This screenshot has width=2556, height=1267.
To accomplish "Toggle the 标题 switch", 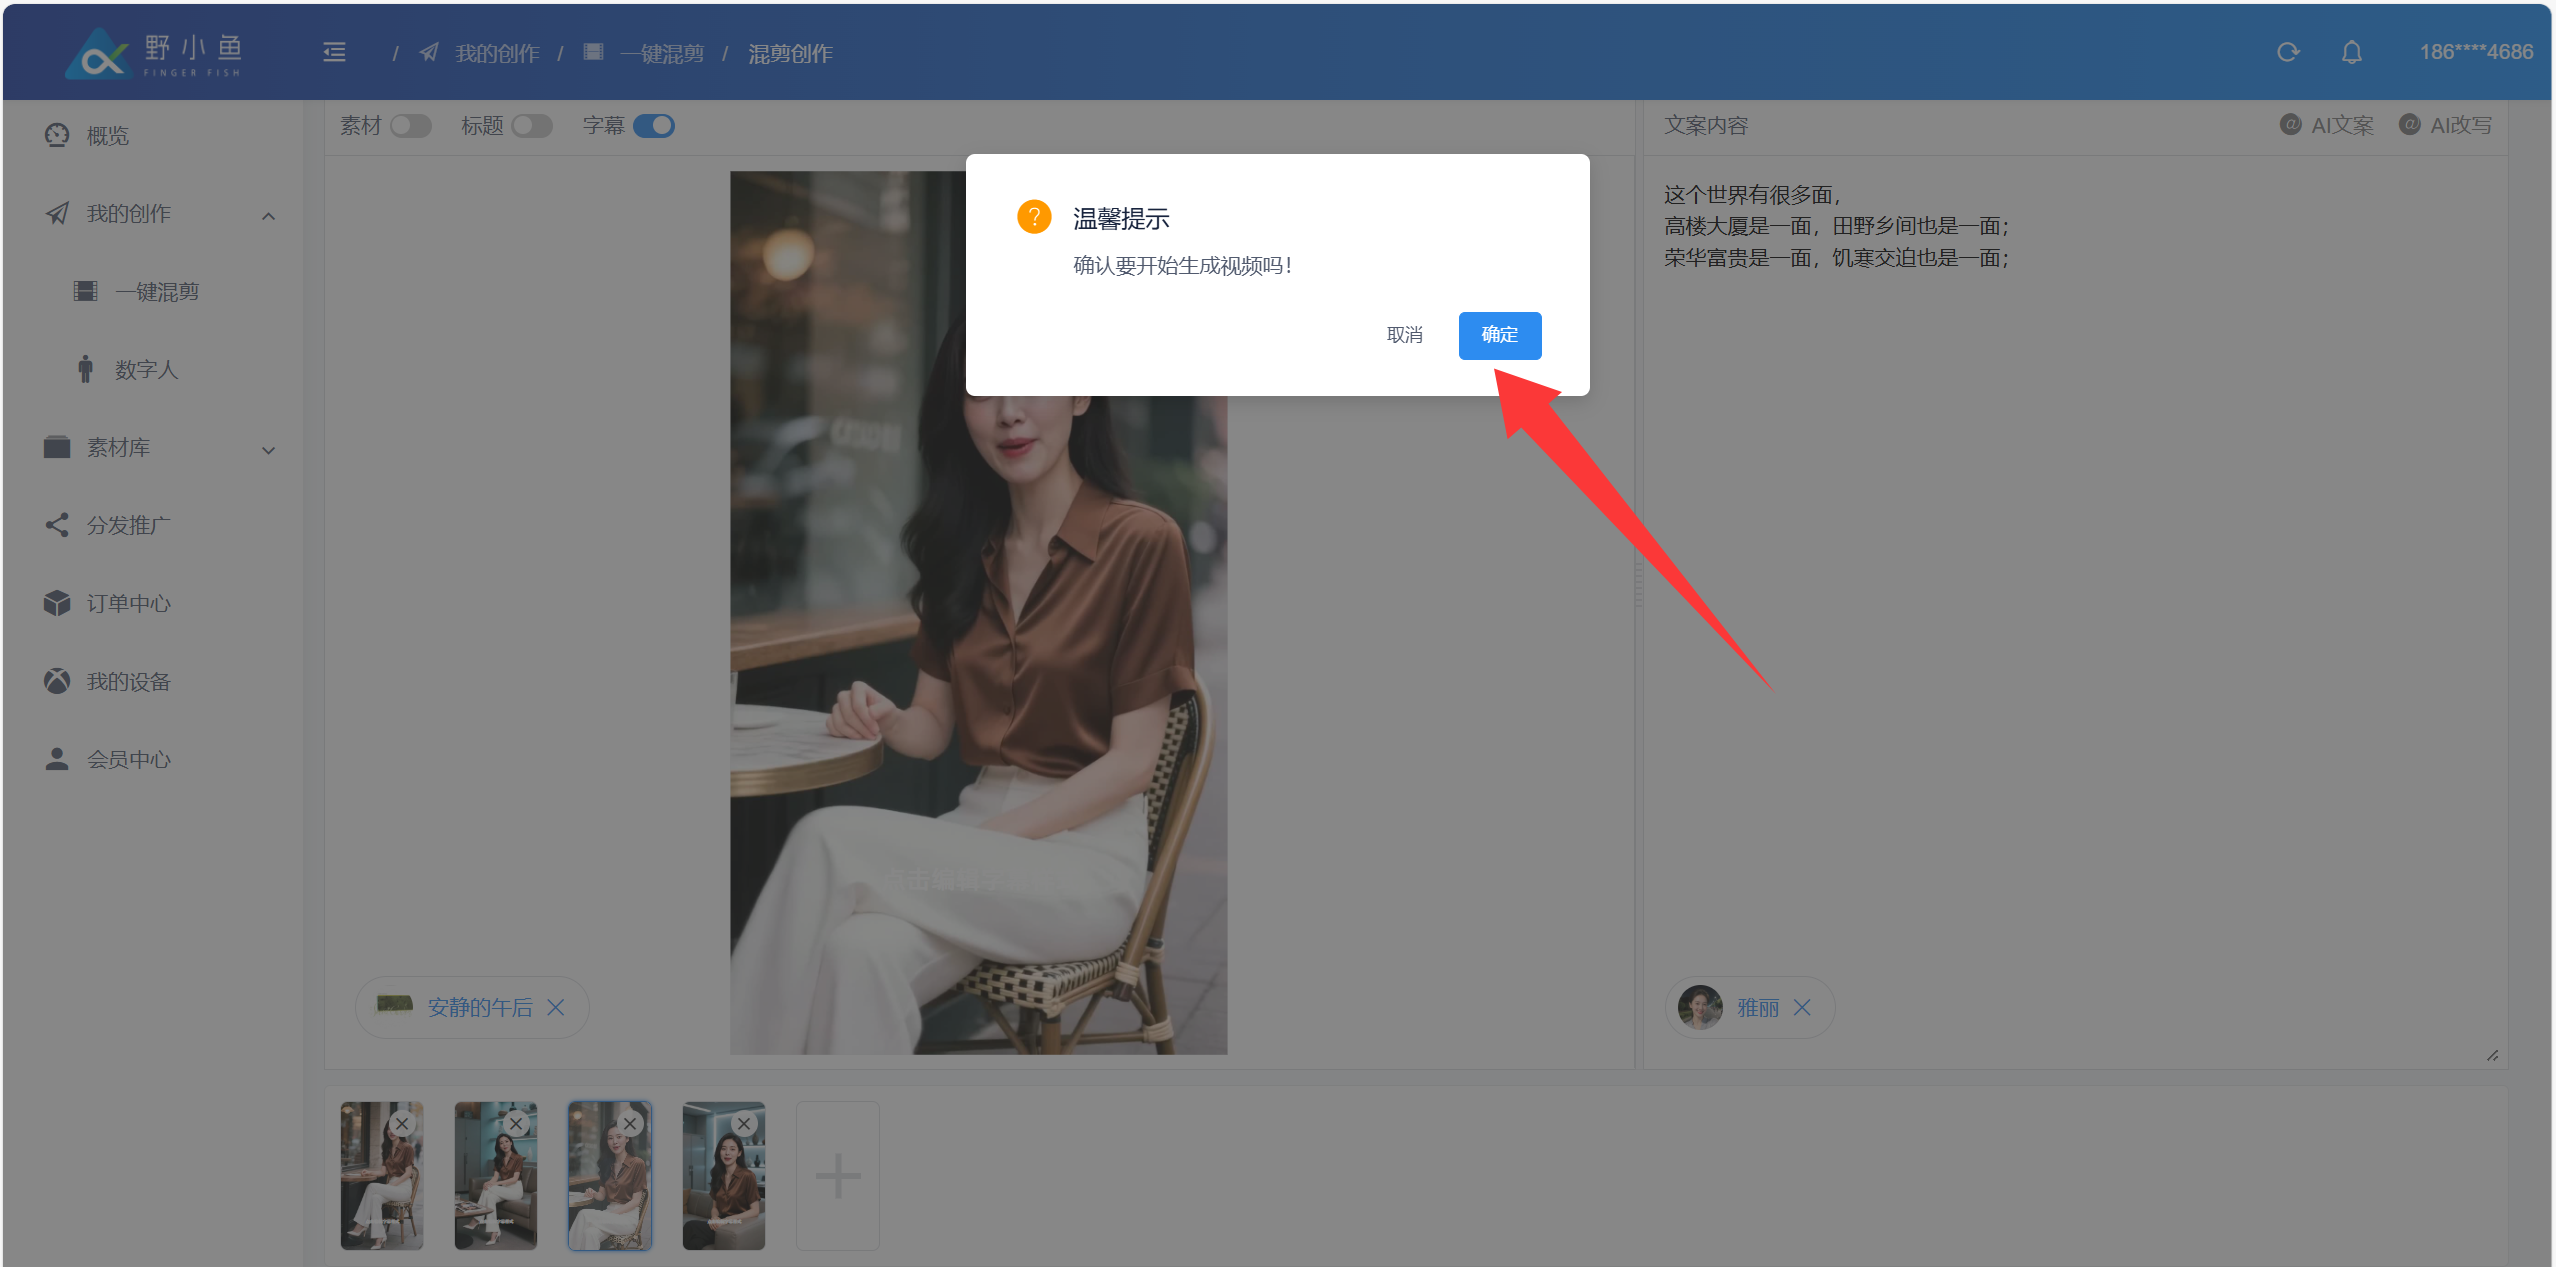I will [531, 126].
